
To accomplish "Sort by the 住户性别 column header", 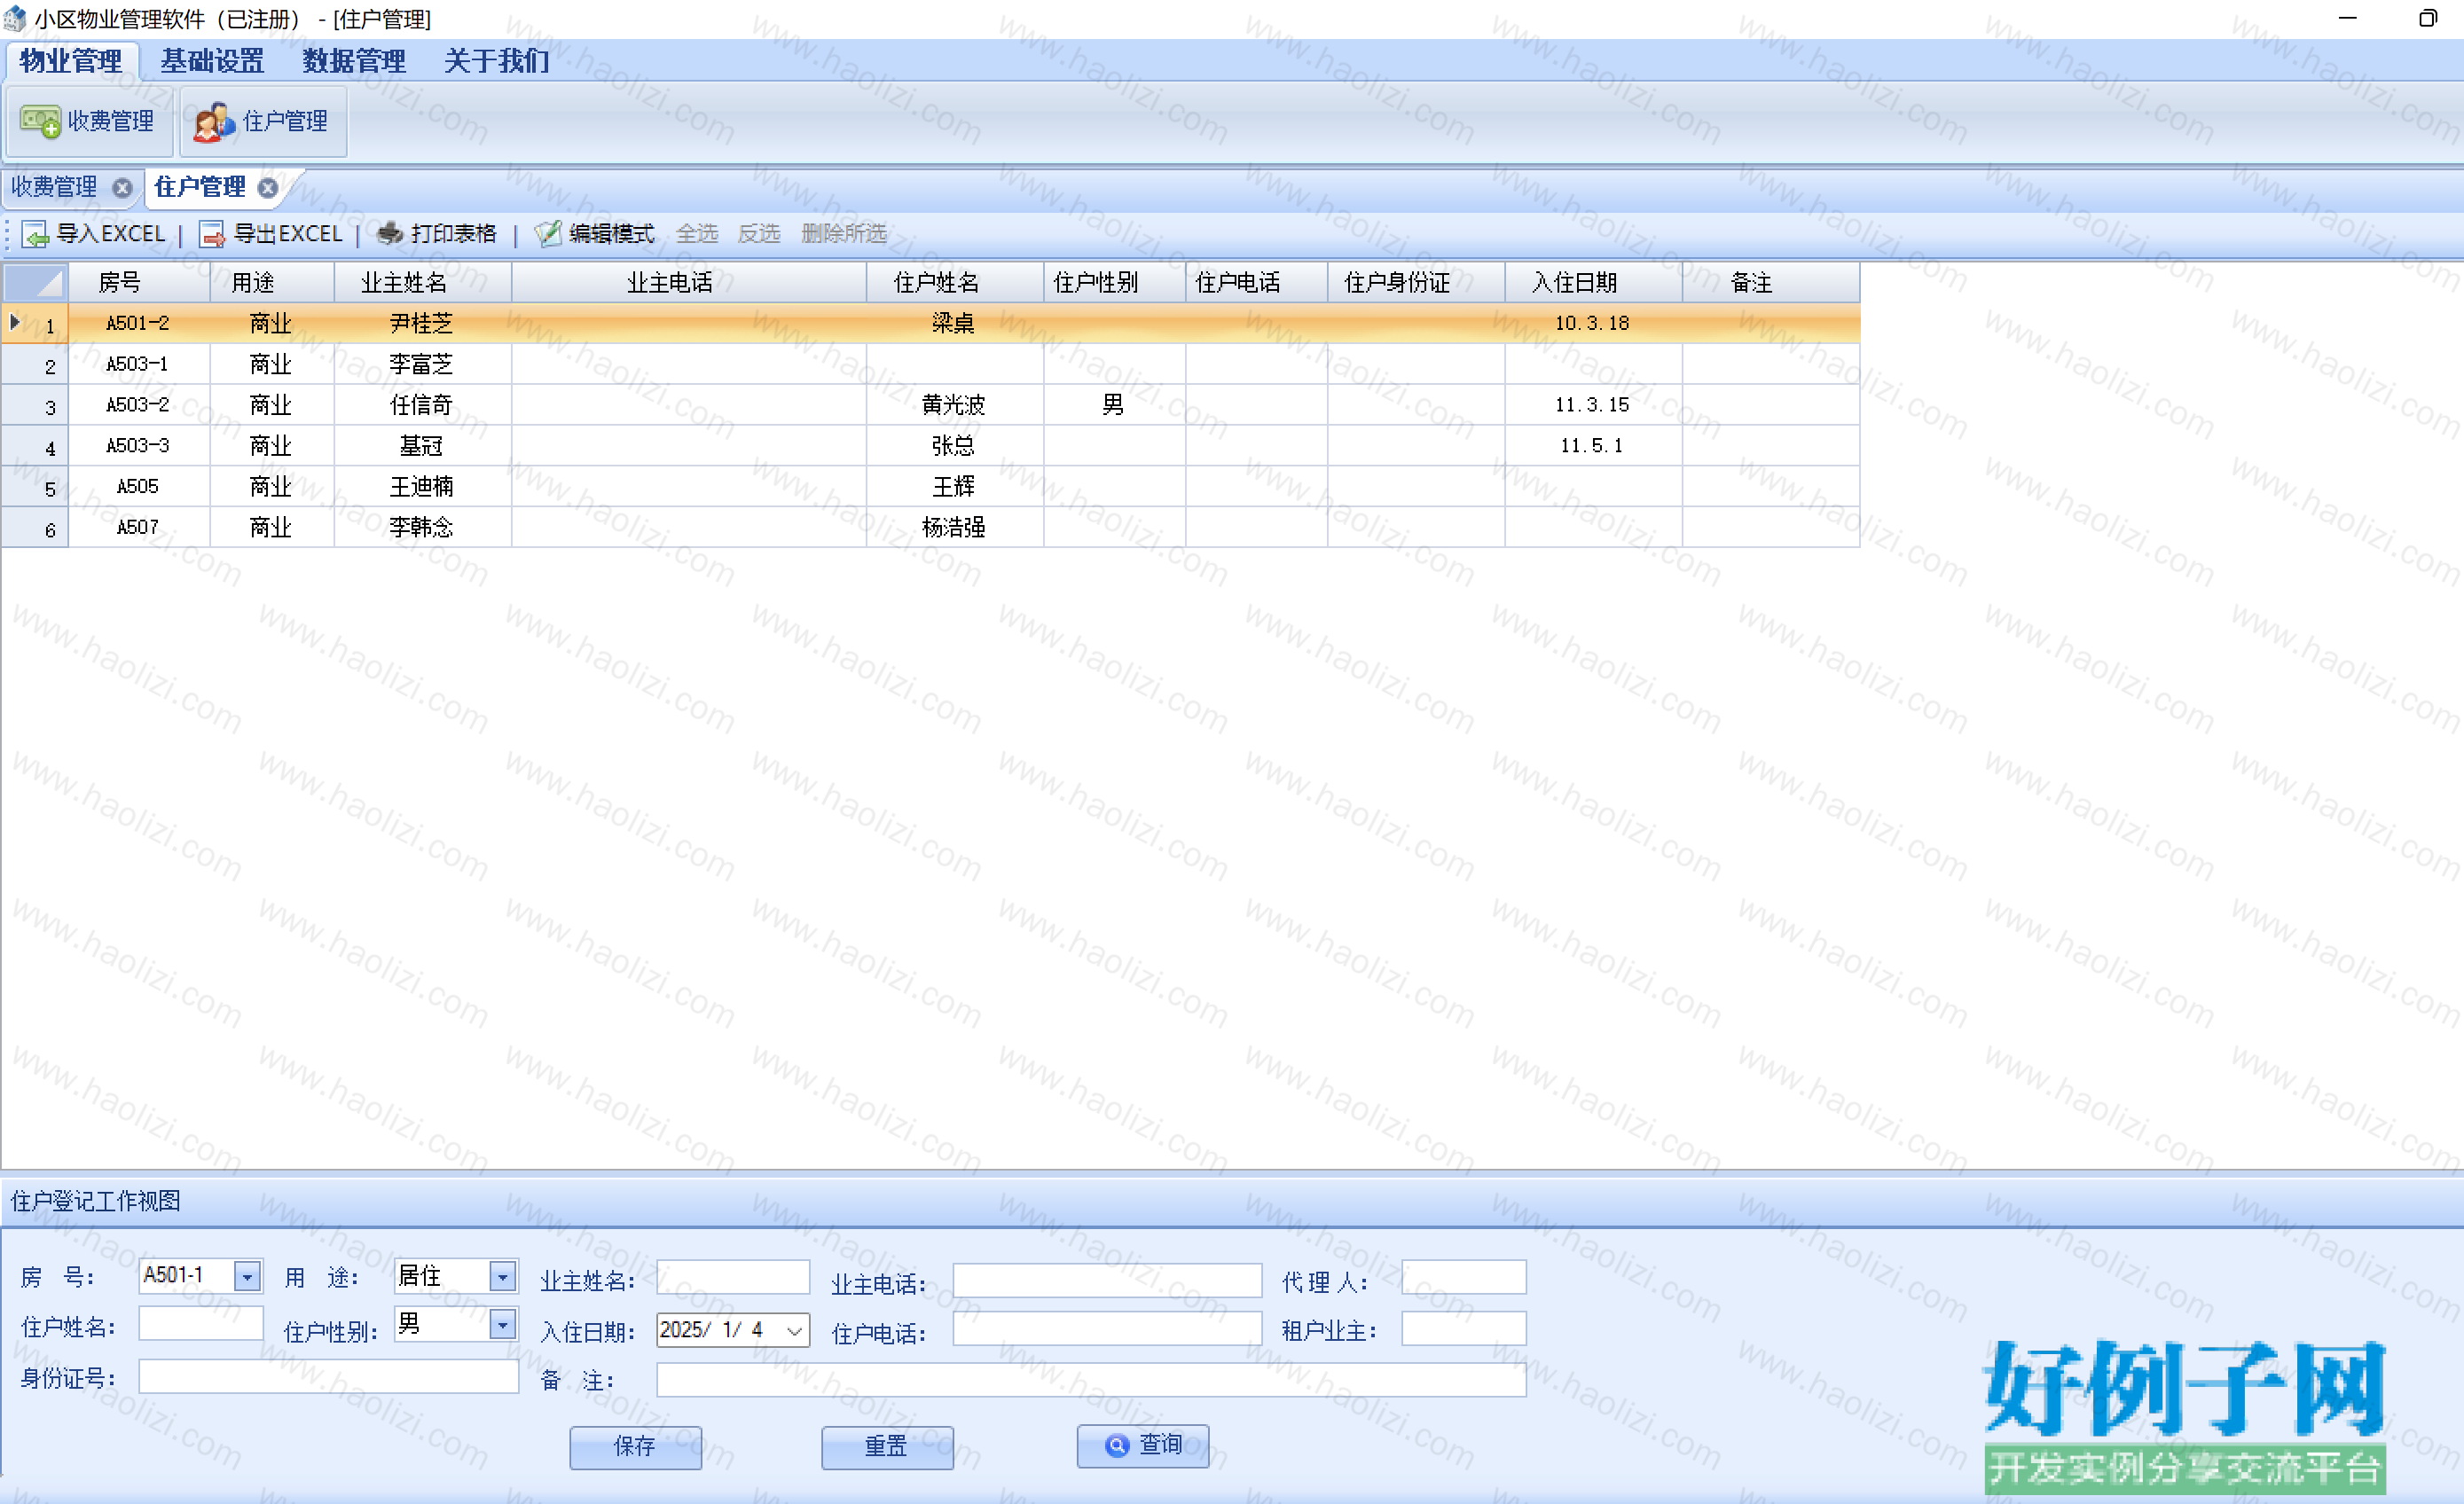I will coord(1115,283).
